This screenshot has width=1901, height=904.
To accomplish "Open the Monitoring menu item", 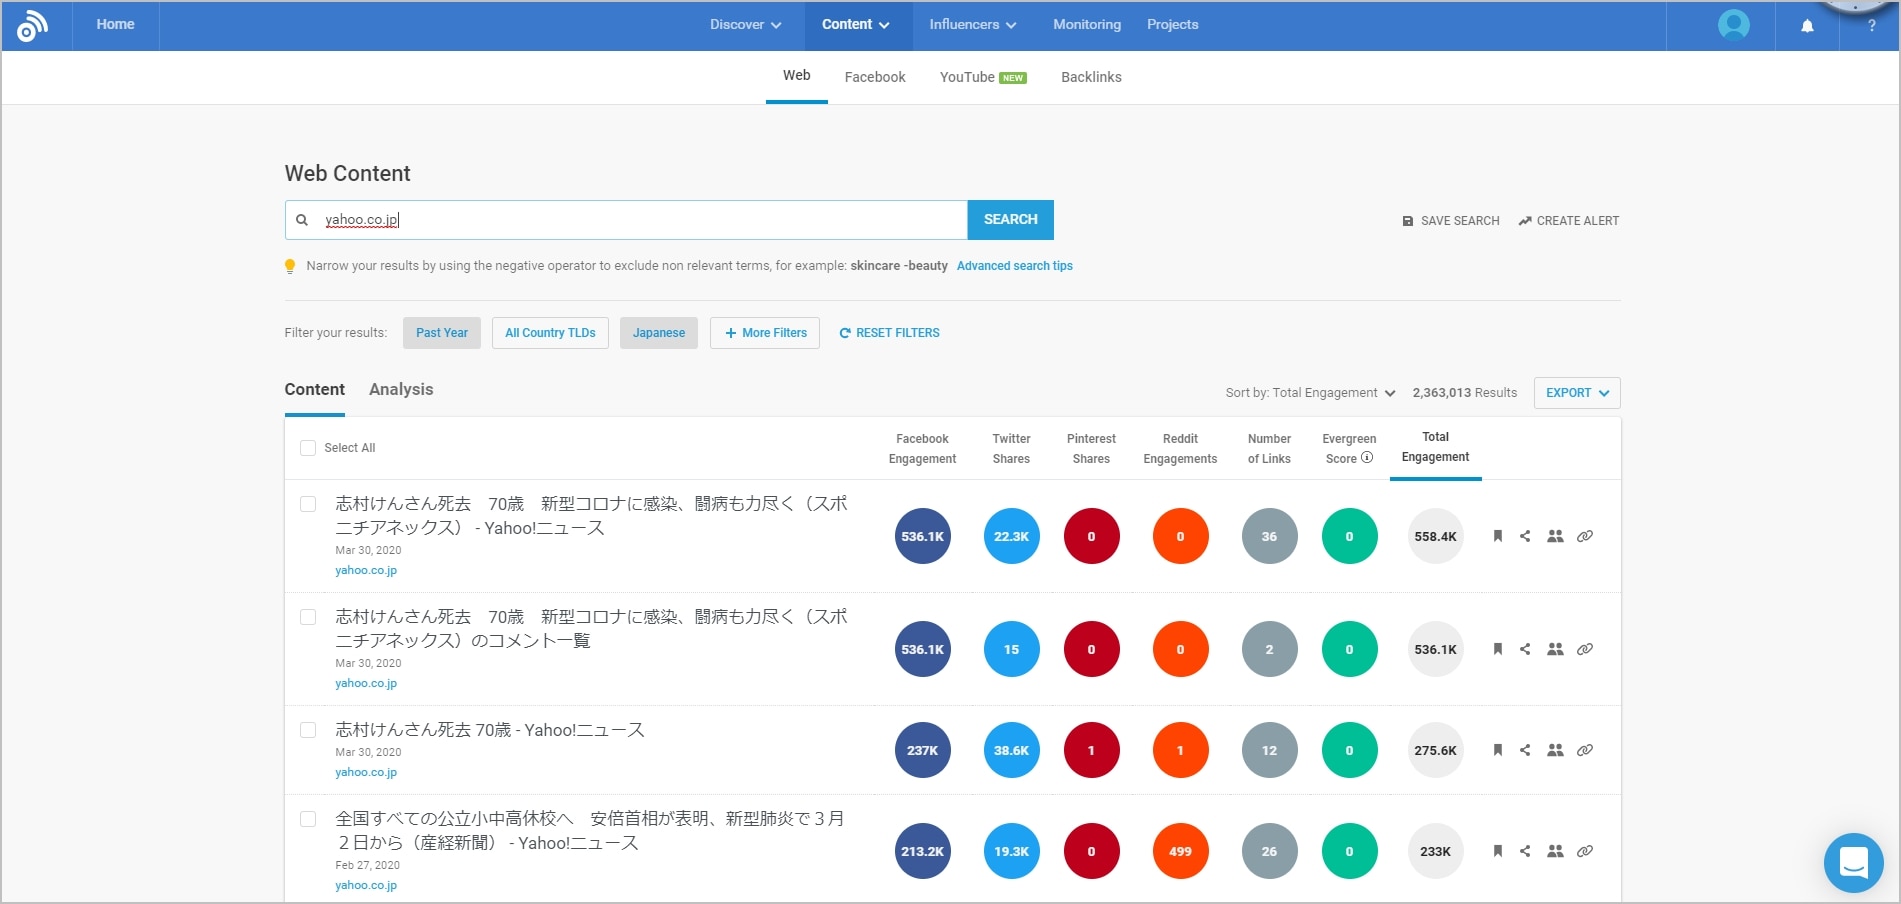I will pyautogui.click(x=1087, y=25).
